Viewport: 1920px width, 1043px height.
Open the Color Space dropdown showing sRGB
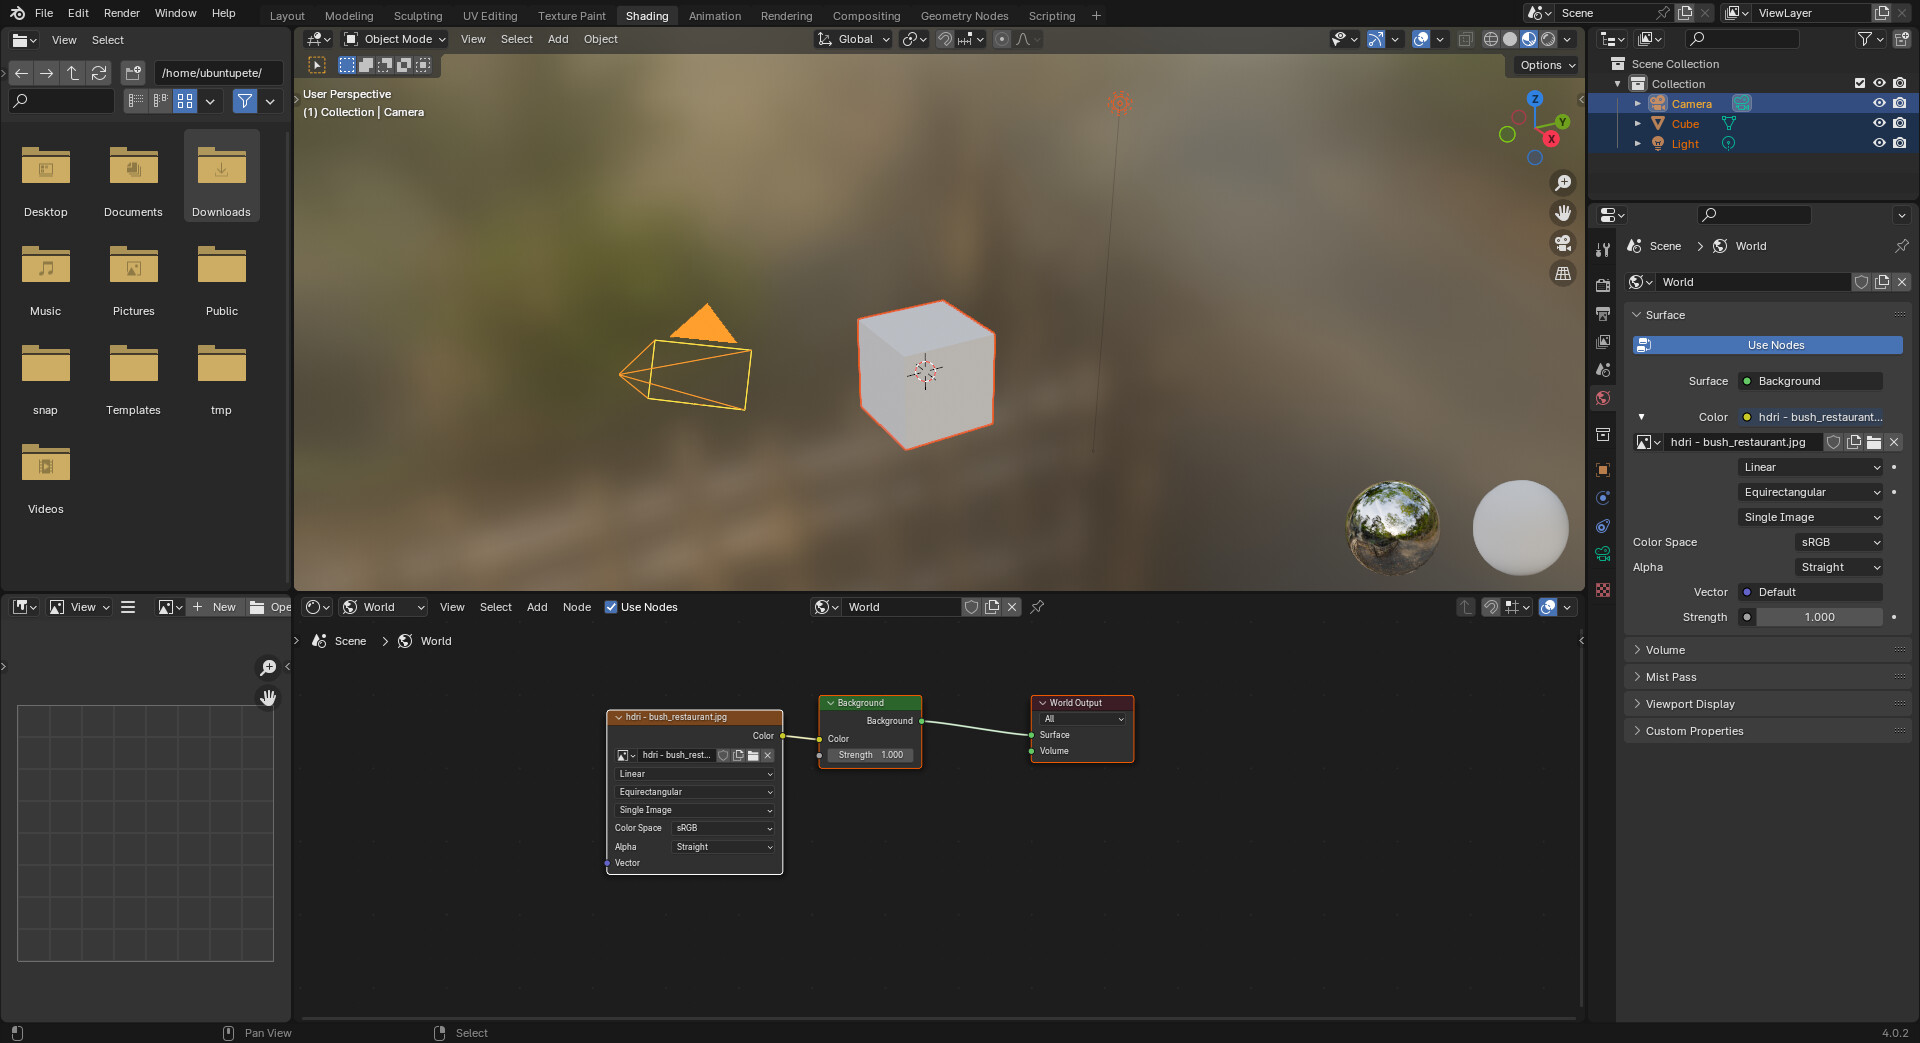1838,542
